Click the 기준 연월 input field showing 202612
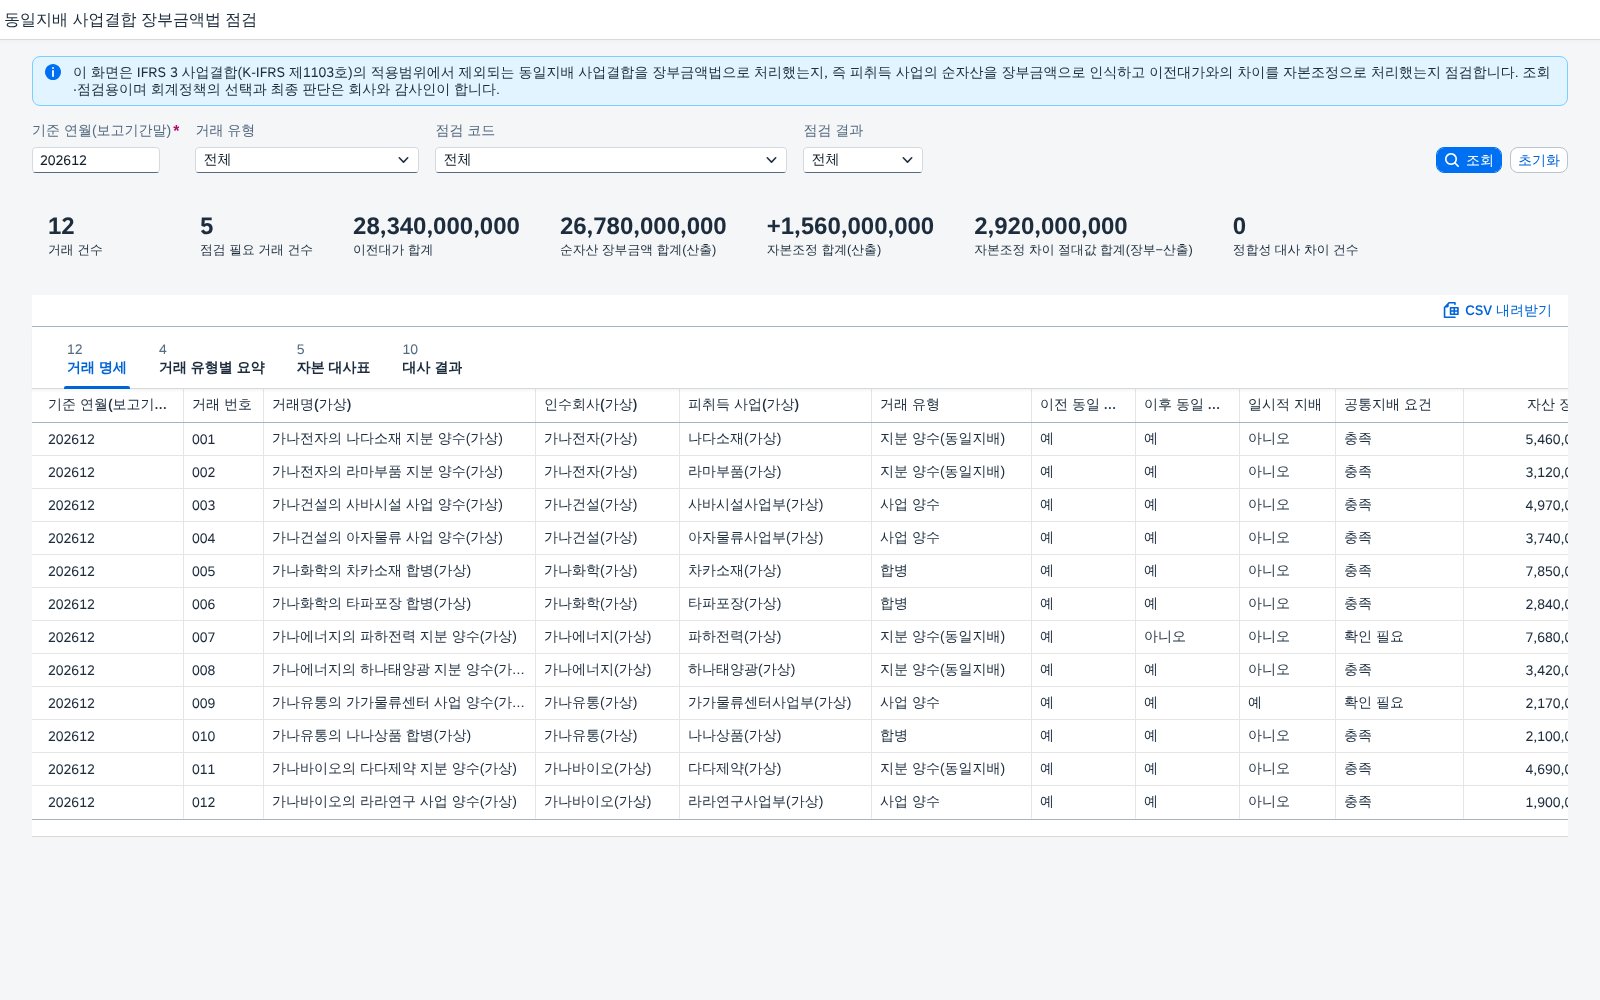 (x=96, y=160)
